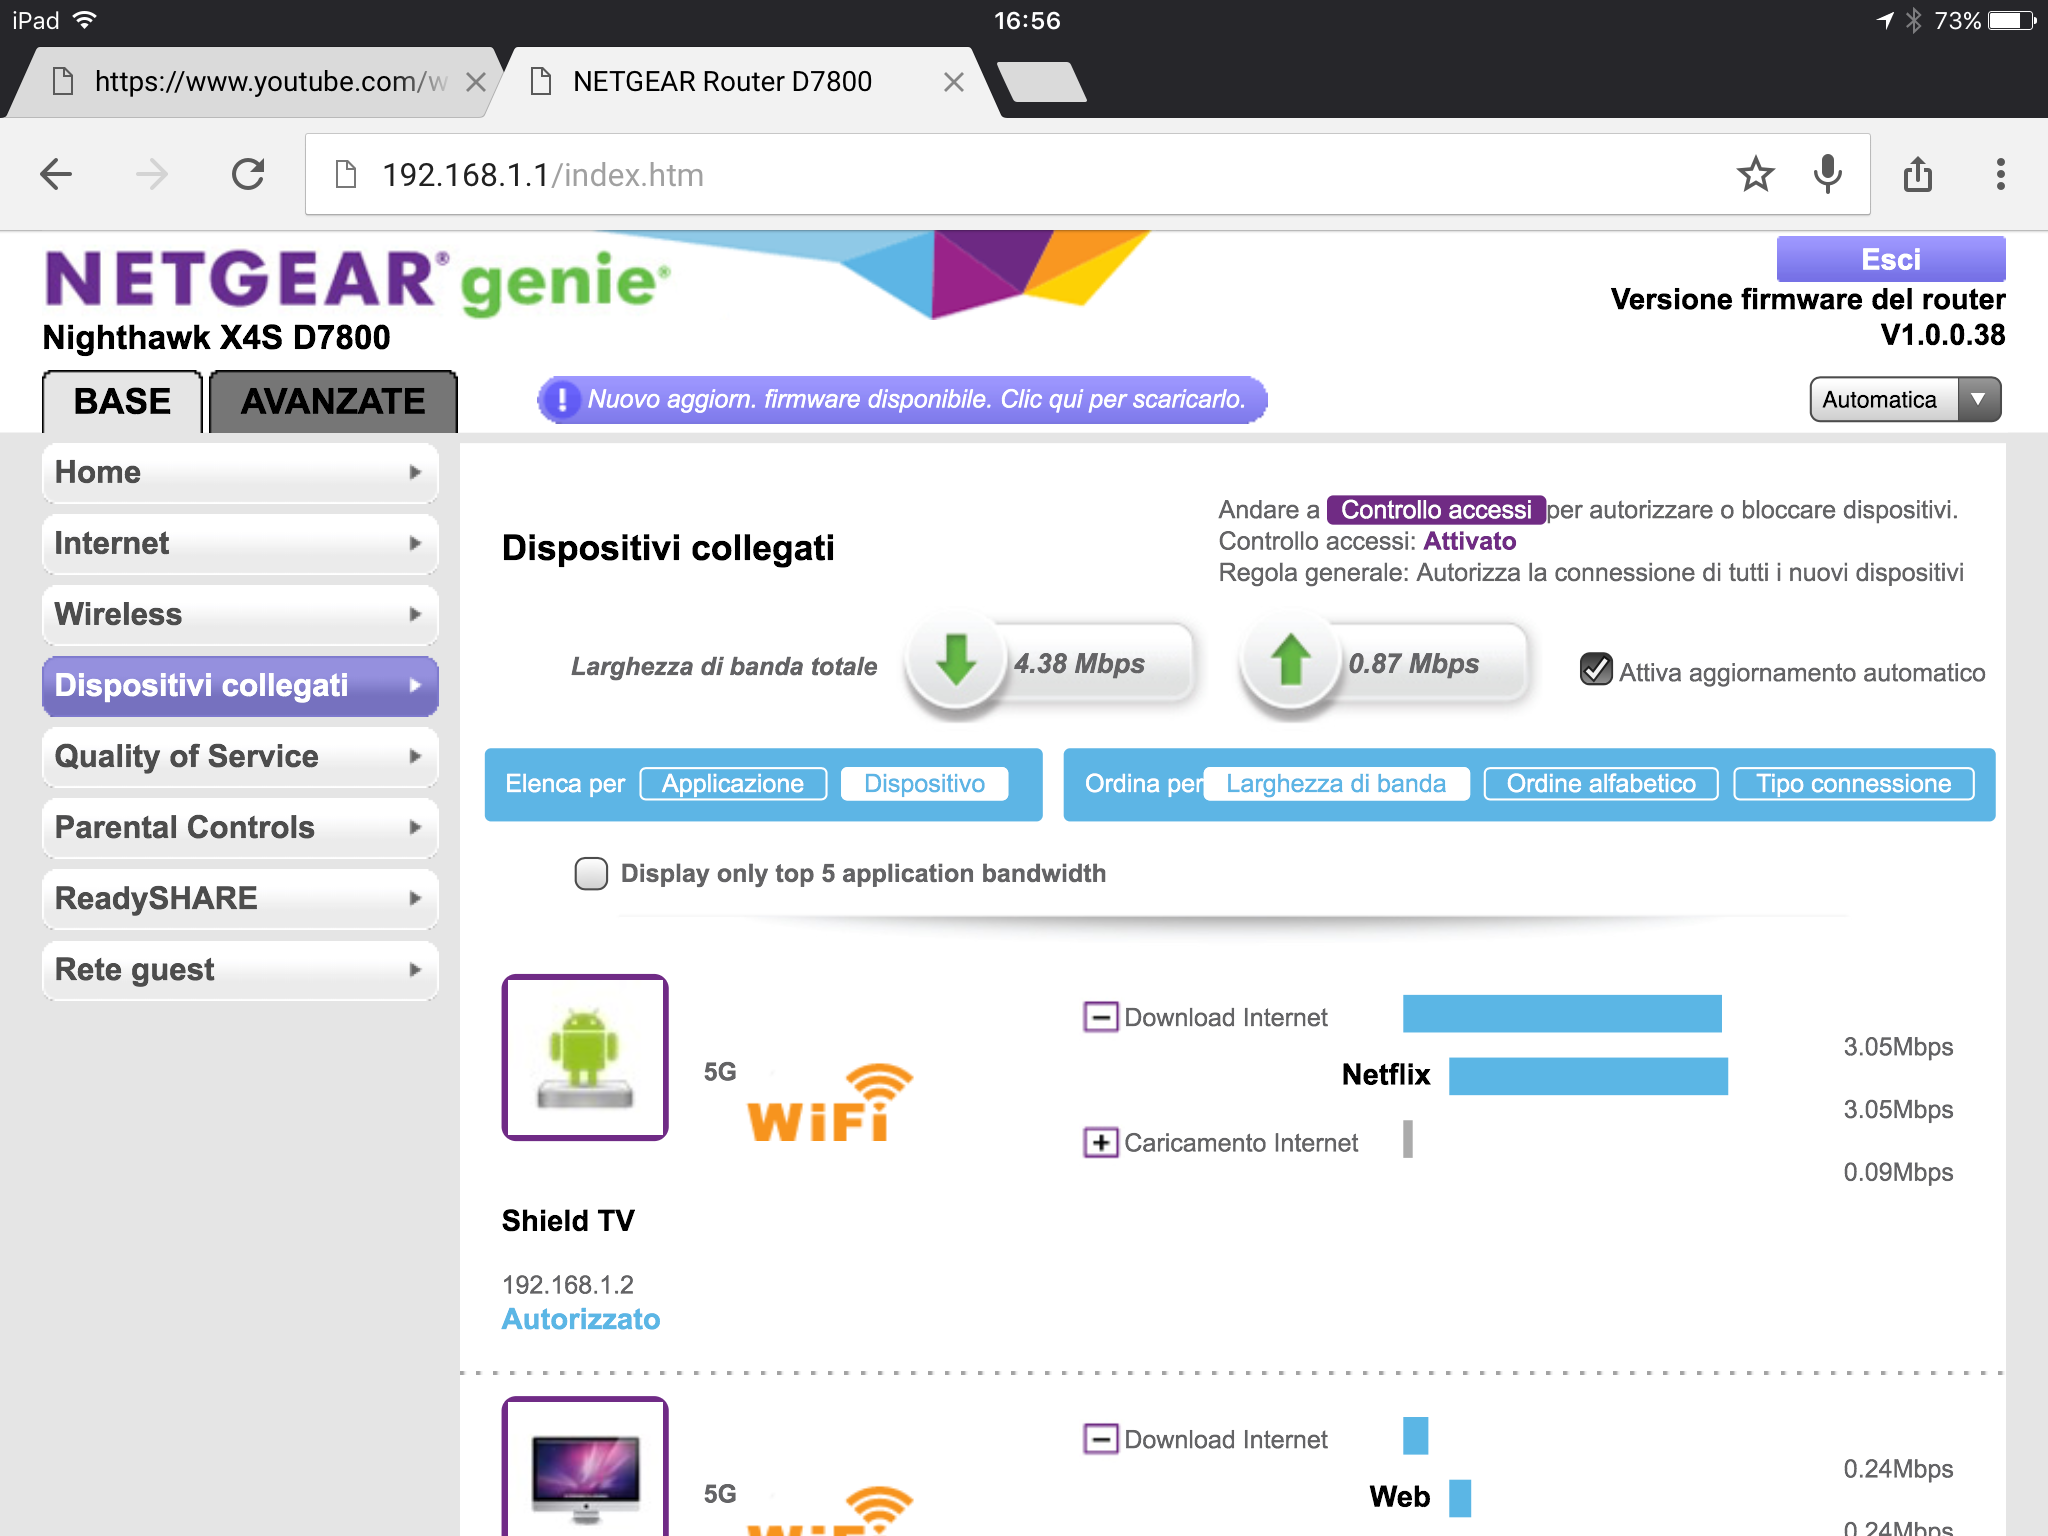Open the three-dot browser menu
2048x1536 pixels.
(2000, 175)
